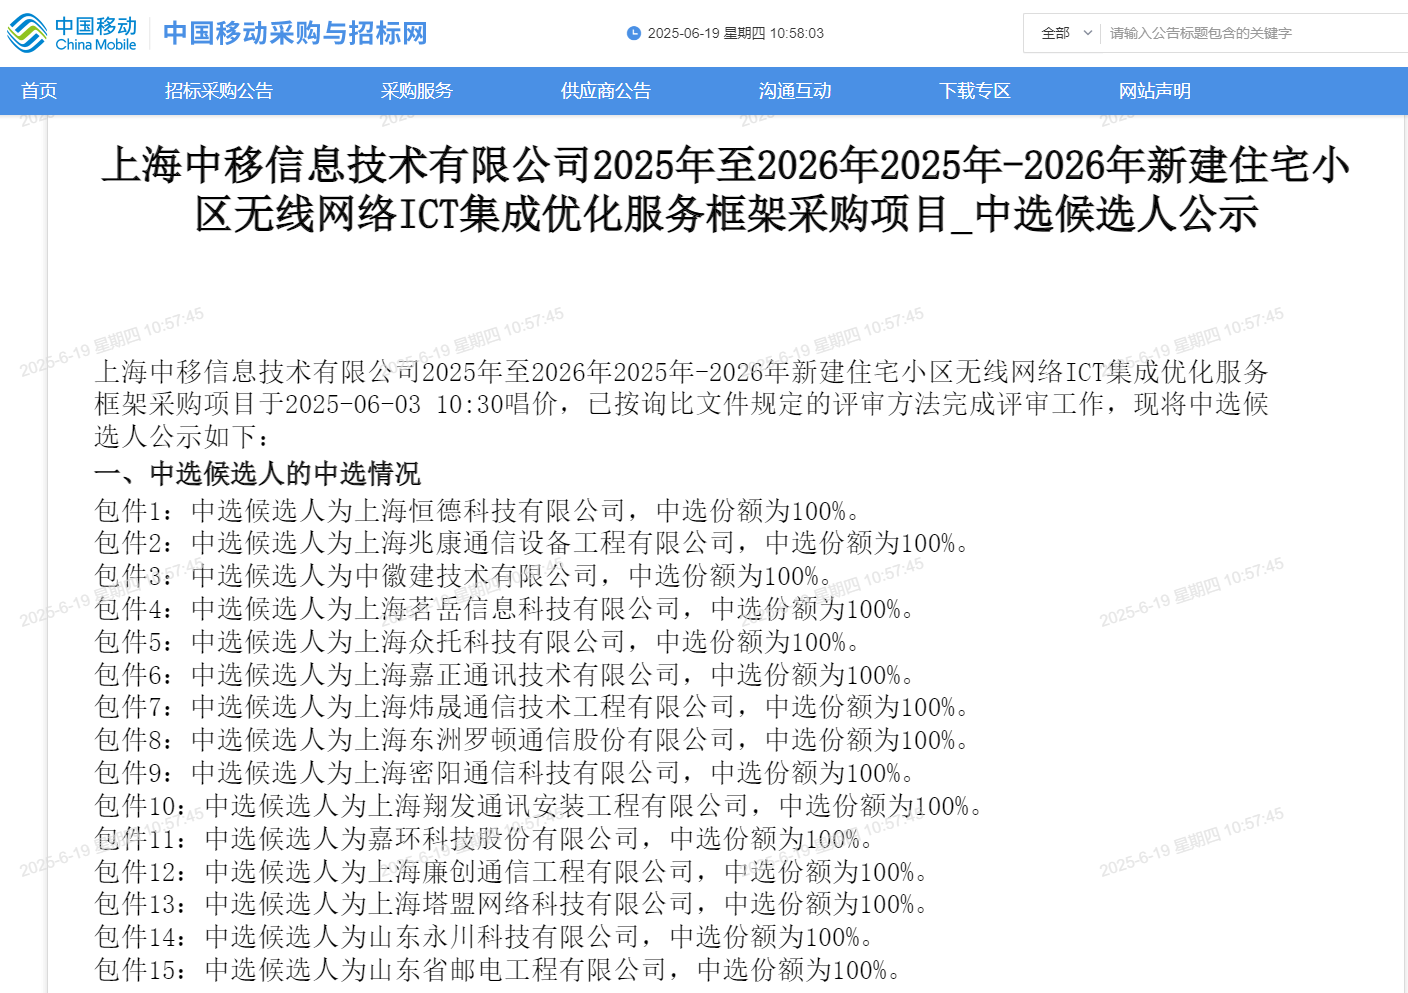Open the 采购服务 menu

[417, 91]
